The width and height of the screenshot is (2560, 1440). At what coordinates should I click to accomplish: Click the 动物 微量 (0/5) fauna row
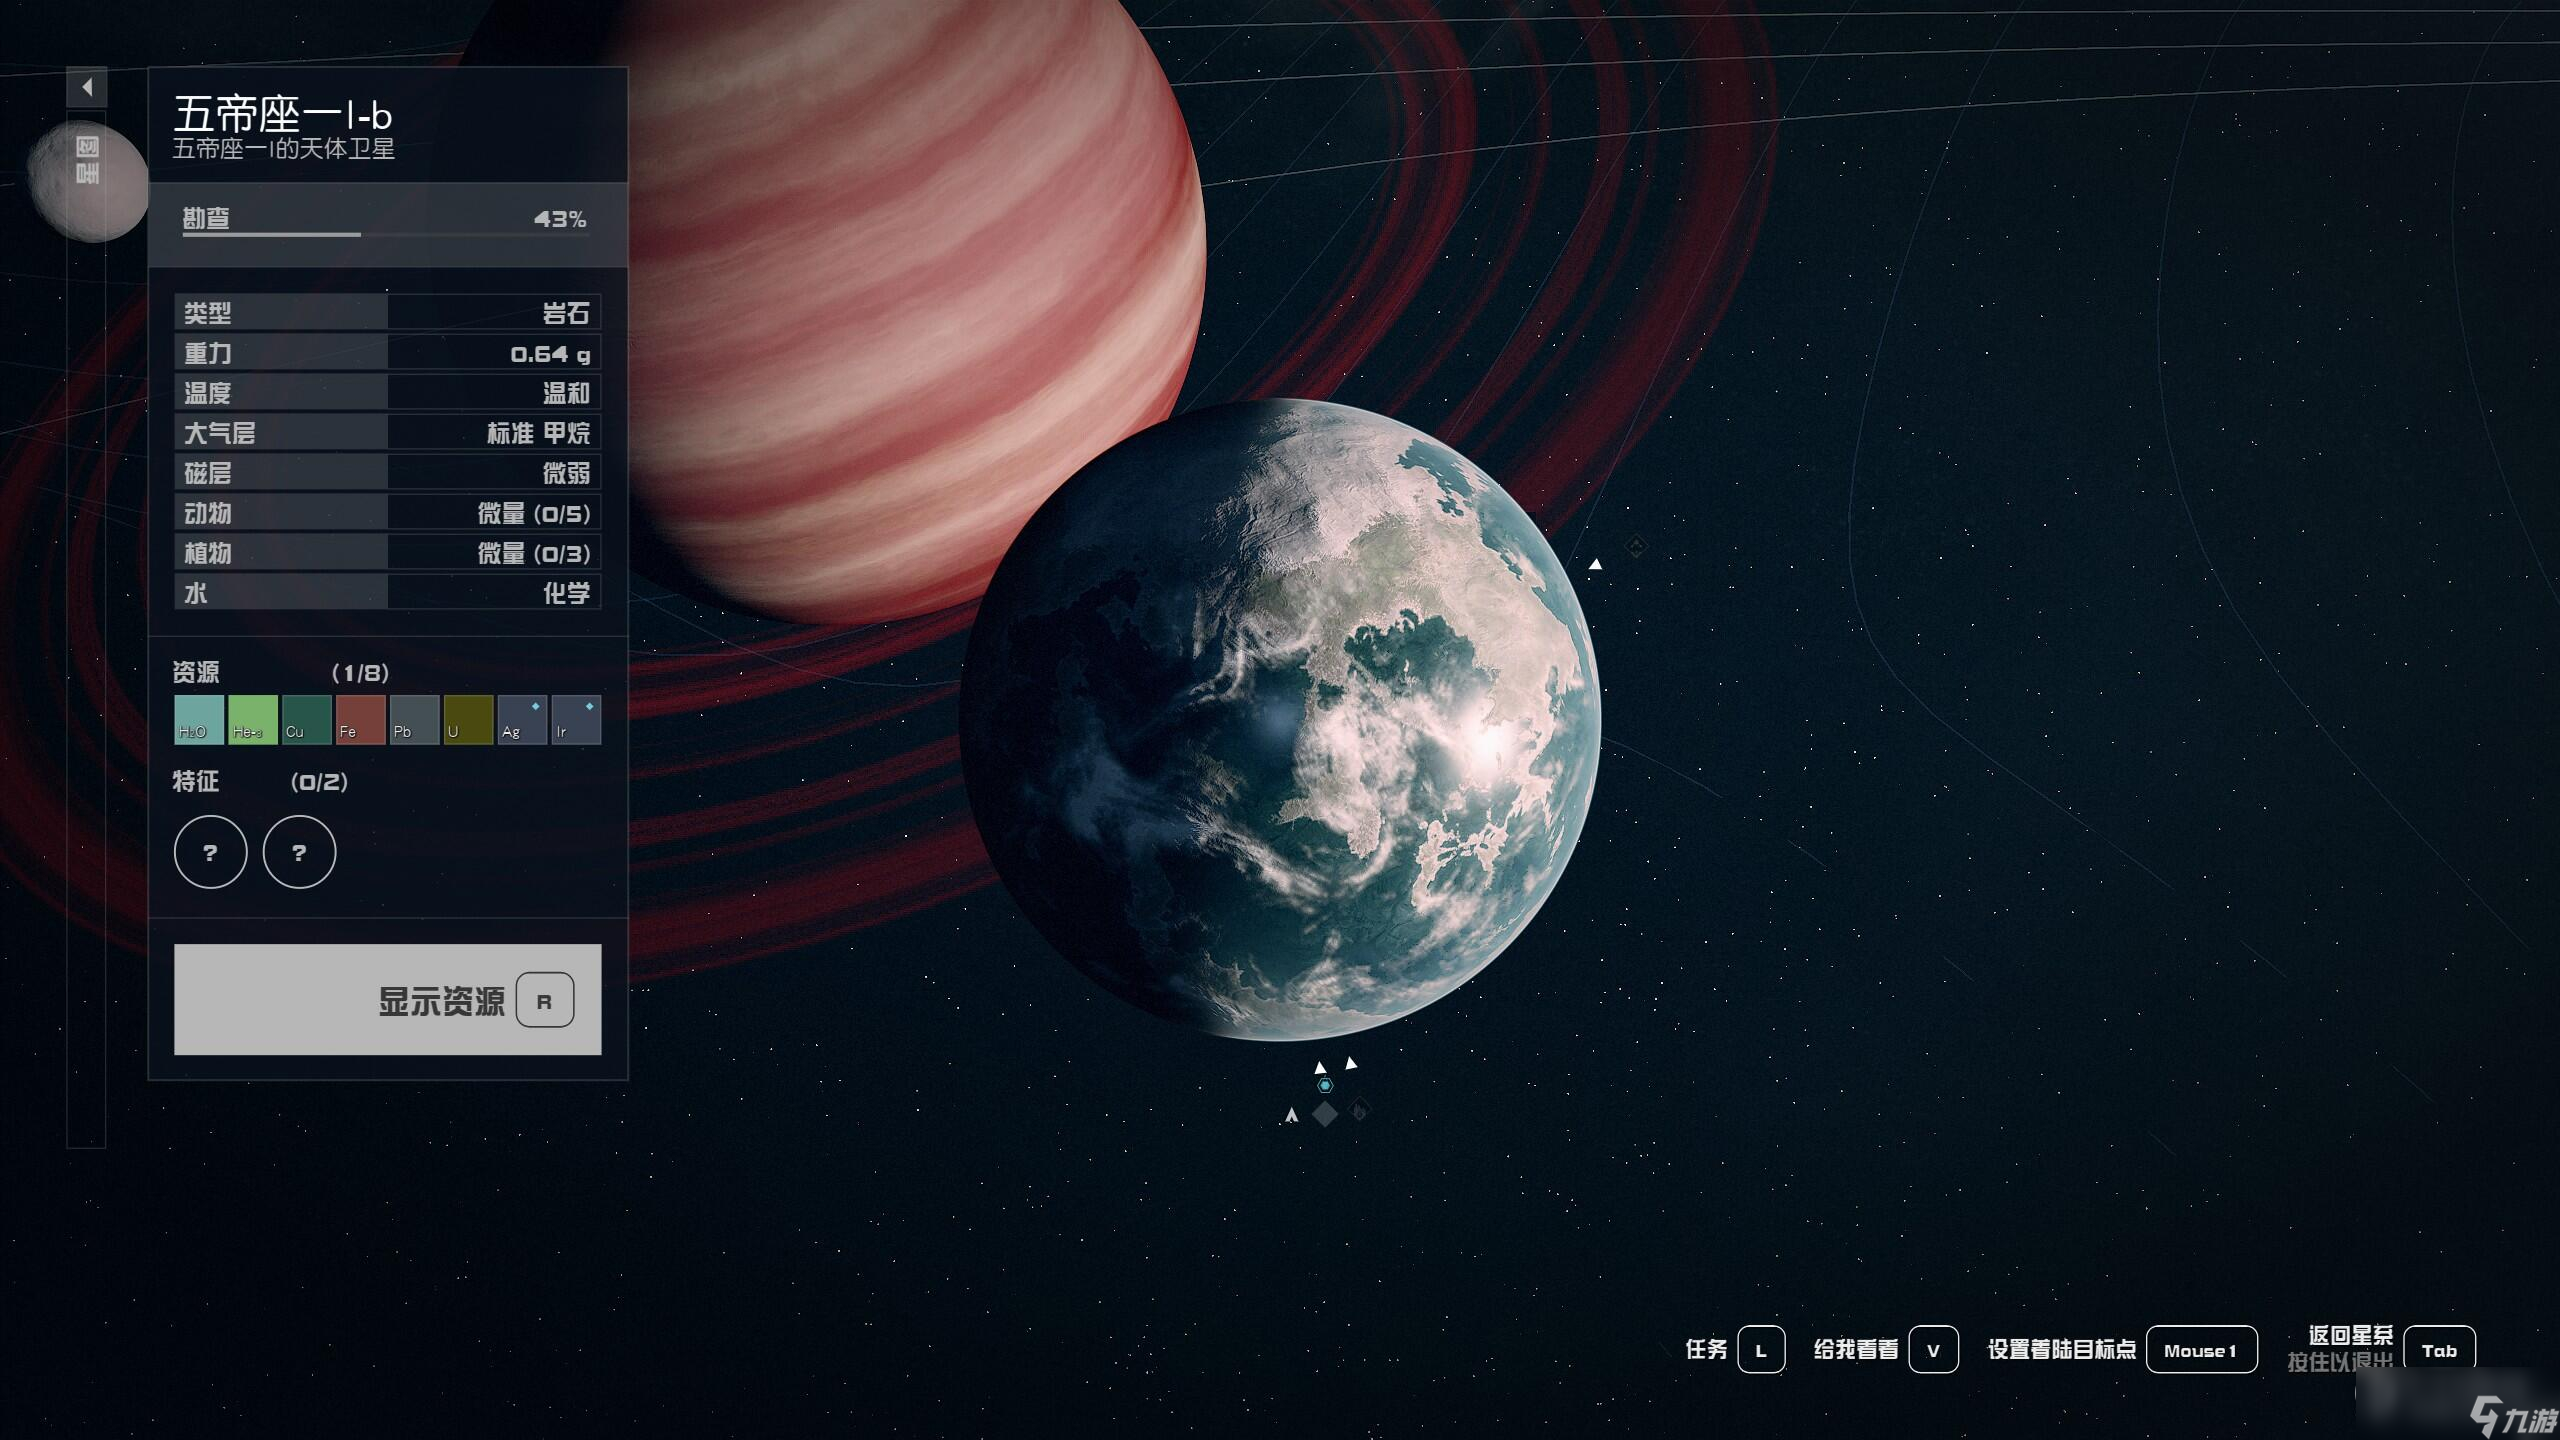[x=388, y=513]
